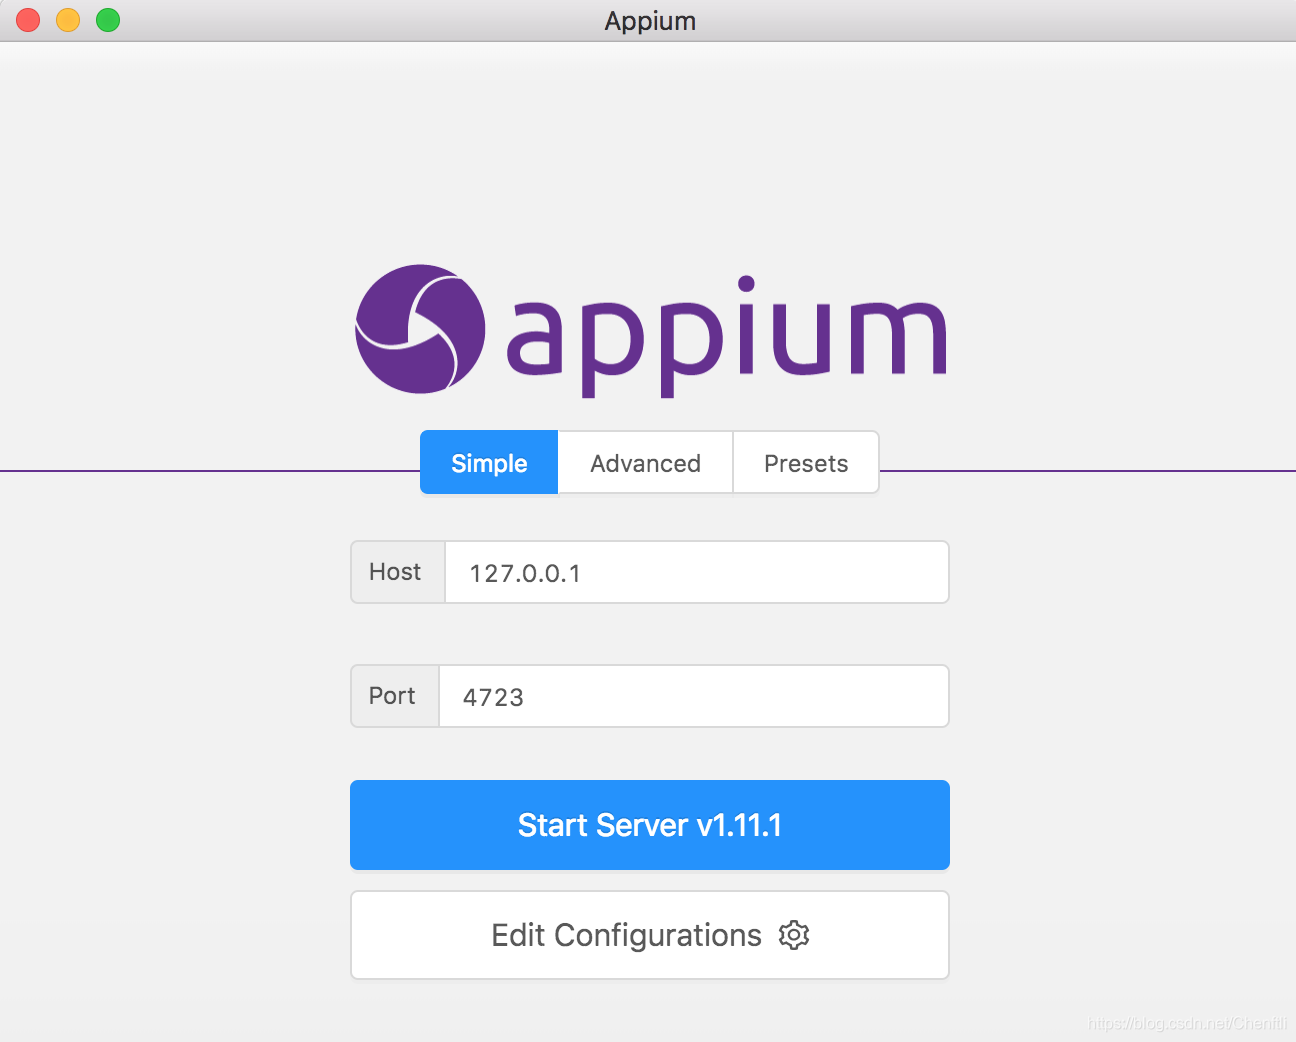
Task: Click the Port label
Action: (x=392, y=696)
